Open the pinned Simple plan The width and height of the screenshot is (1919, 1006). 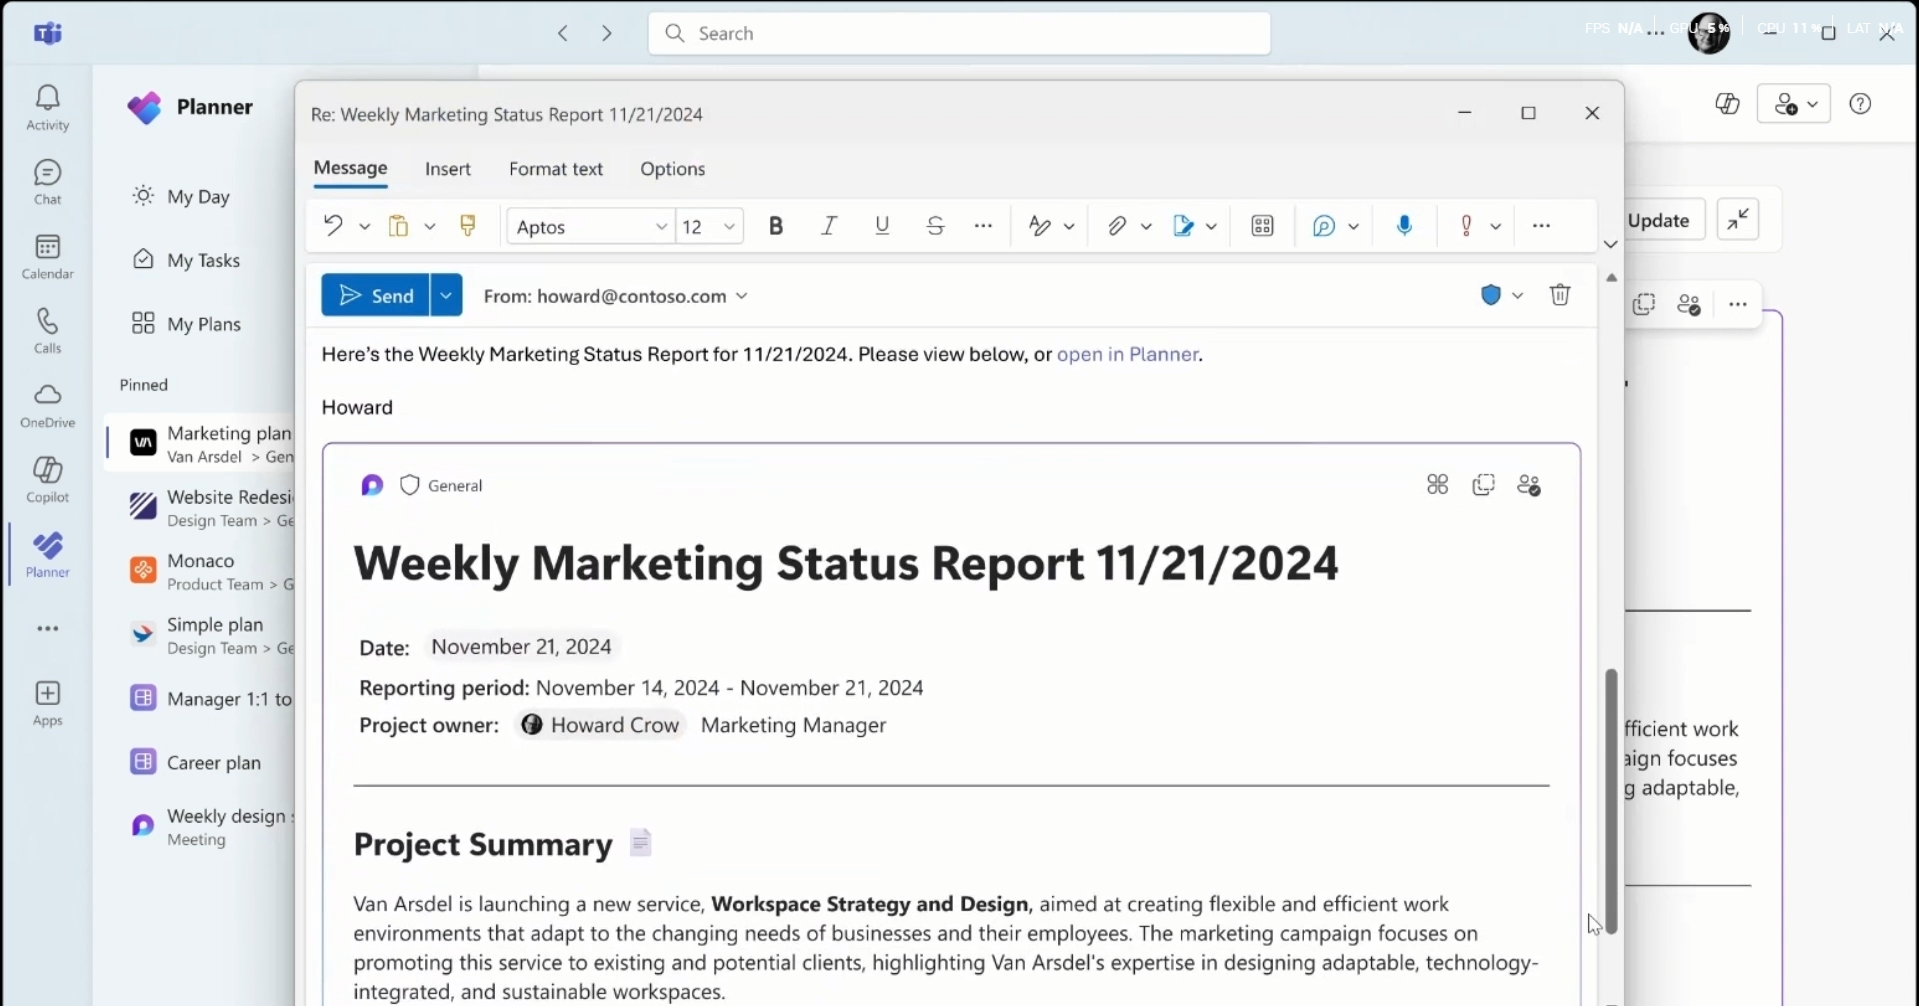[x=201, y=635]
